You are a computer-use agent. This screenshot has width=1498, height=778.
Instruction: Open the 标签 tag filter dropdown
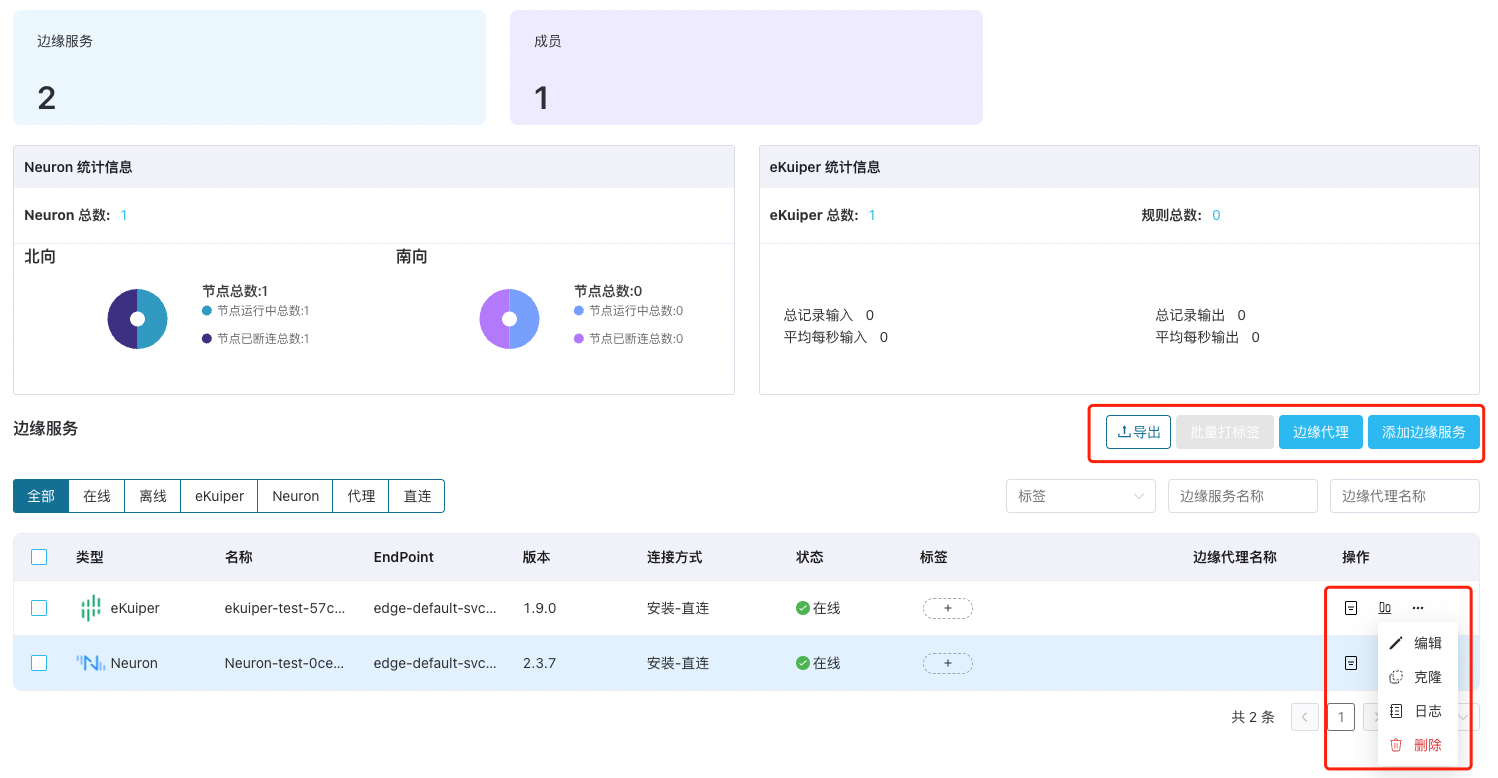click(x=1080, y=495)
